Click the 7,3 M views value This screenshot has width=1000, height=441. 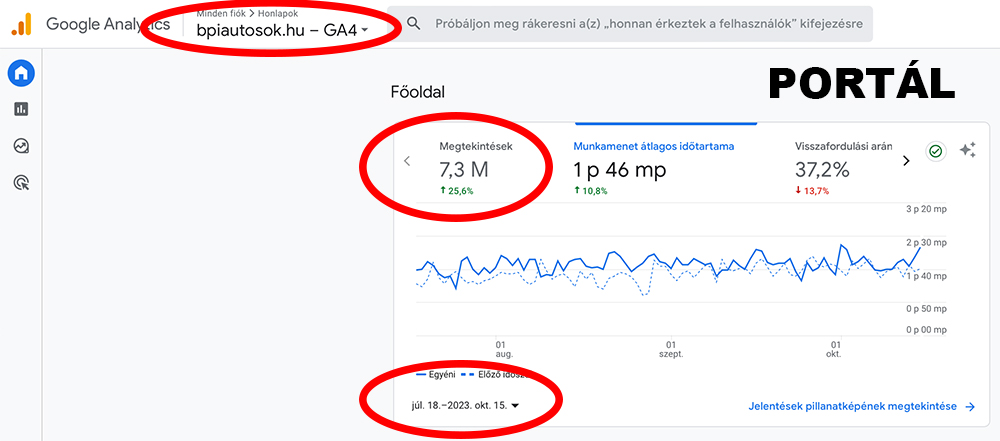pyautogui.click(x=464, y=170)
